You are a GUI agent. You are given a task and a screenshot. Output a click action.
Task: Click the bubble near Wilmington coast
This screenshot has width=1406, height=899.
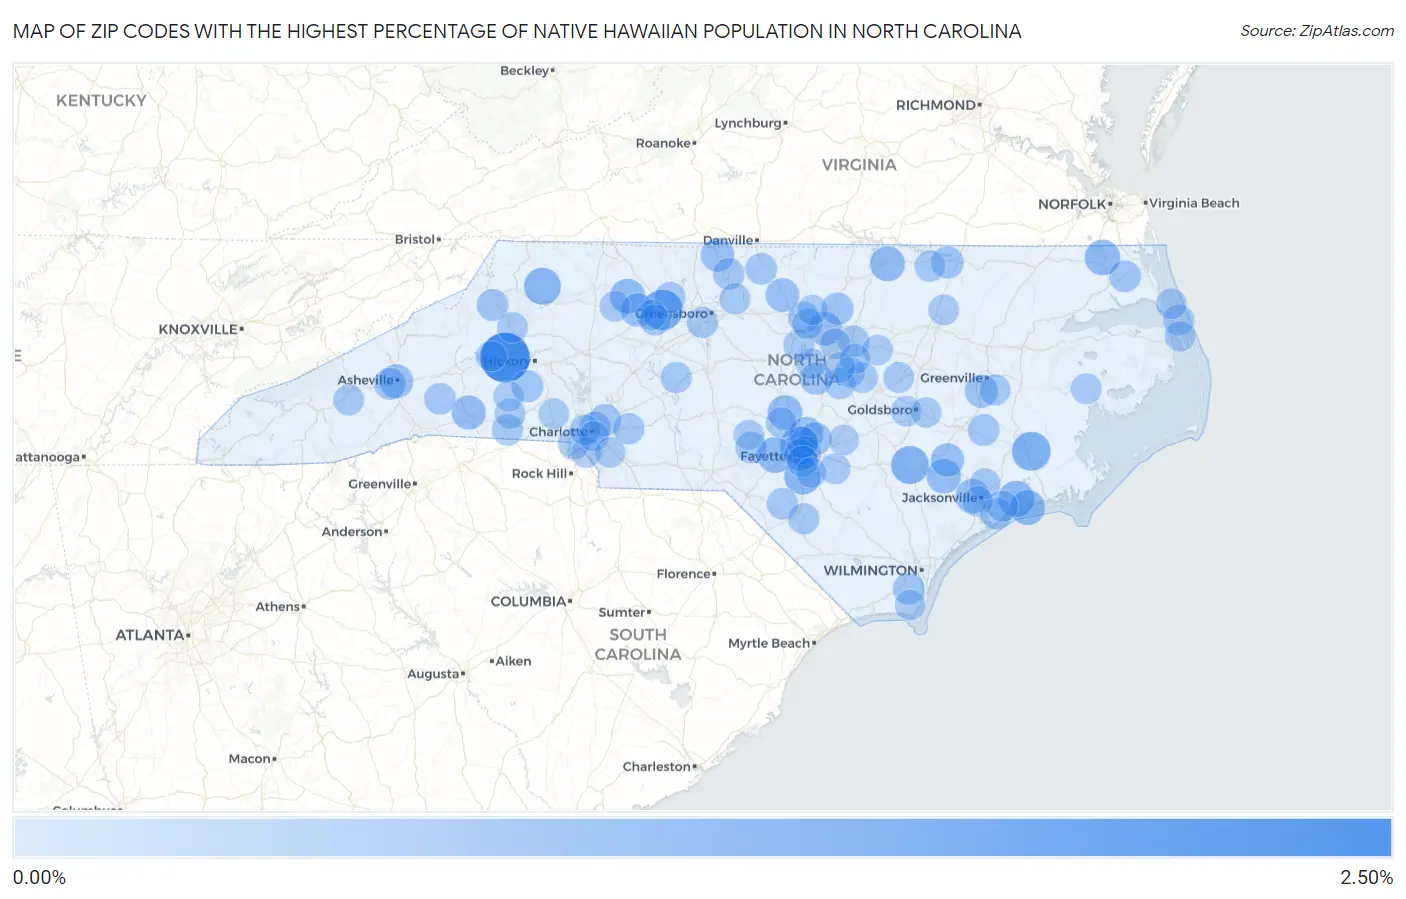click(x=909, y=604)
